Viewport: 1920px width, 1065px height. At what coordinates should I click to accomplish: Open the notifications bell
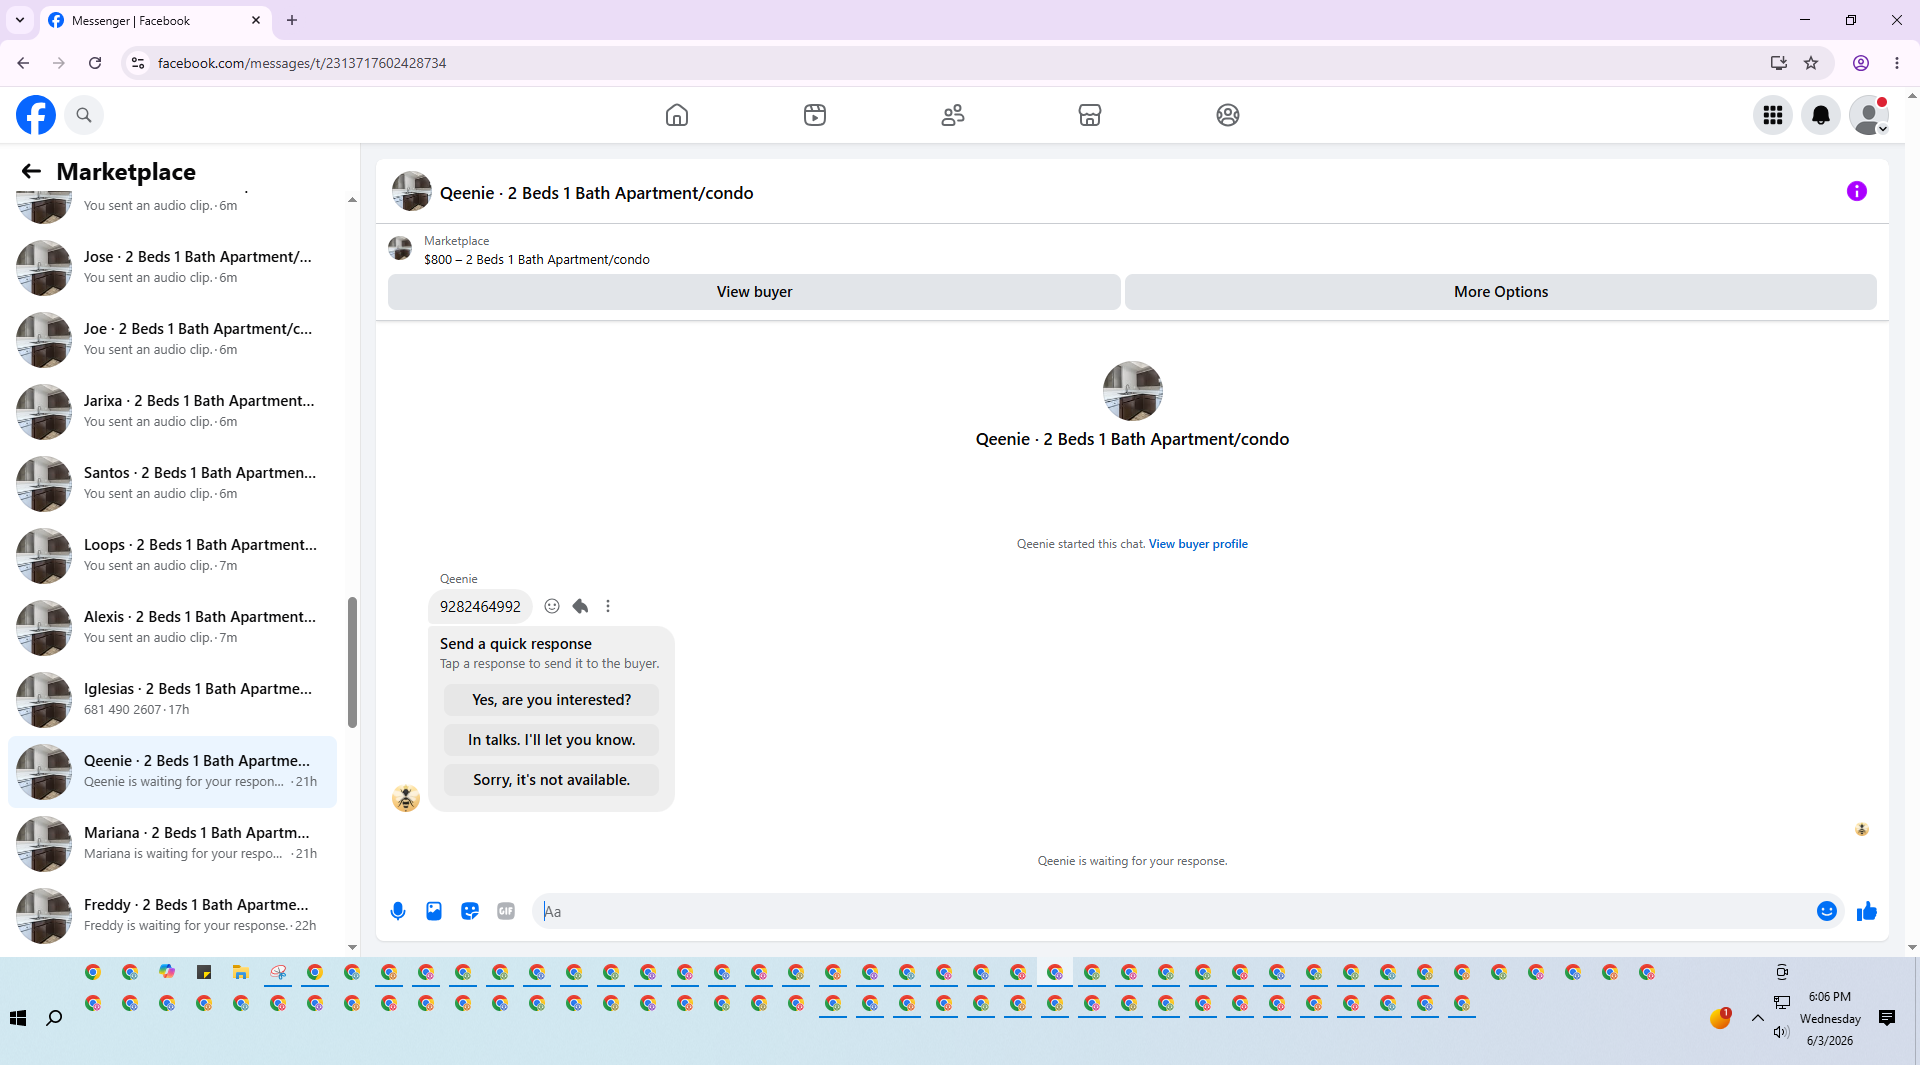(x=1821, y=115)
